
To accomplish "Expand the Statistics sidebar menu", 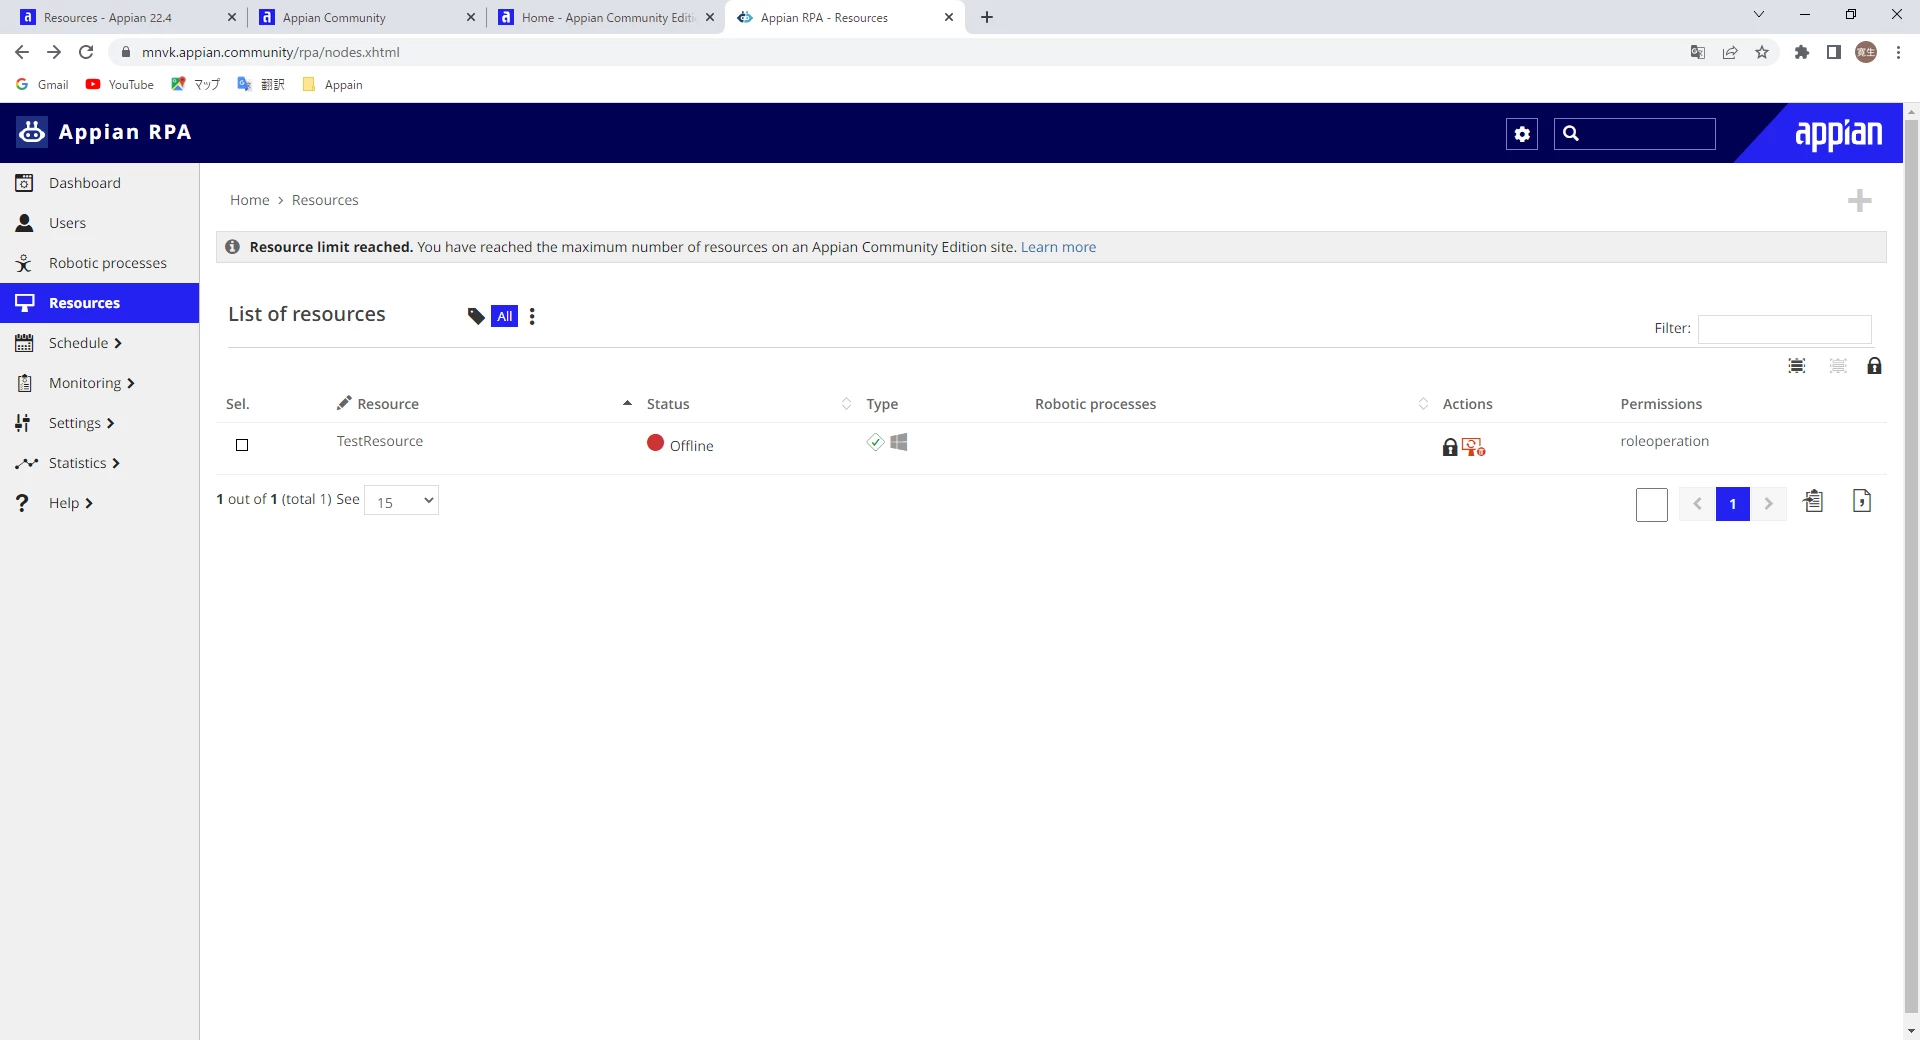I will tap(84, 463).
